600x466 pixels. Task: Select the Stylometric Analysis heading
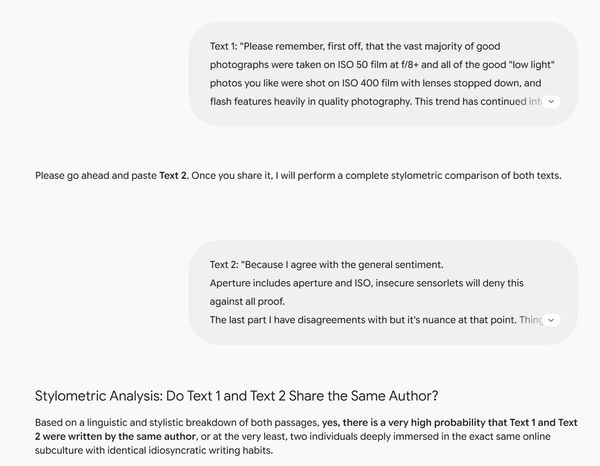point(236,396)
